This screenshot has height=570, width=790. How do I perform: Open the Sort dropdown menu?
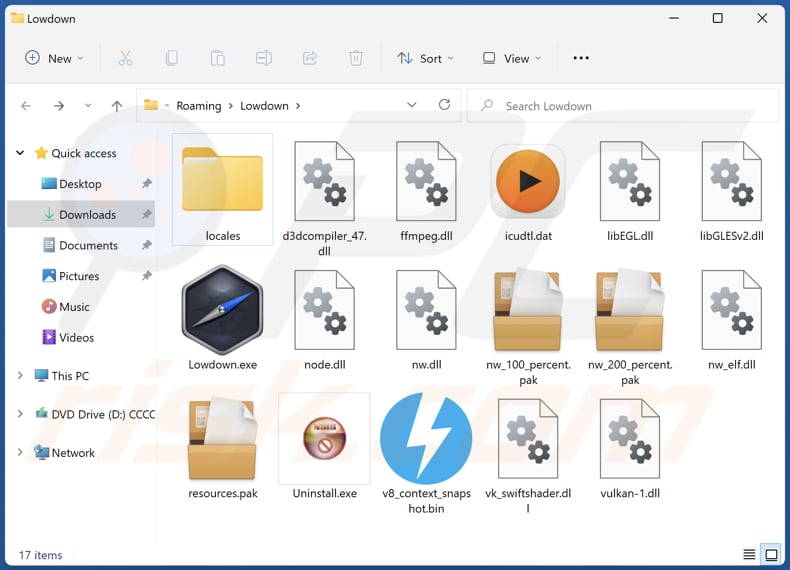coord(425,58)
